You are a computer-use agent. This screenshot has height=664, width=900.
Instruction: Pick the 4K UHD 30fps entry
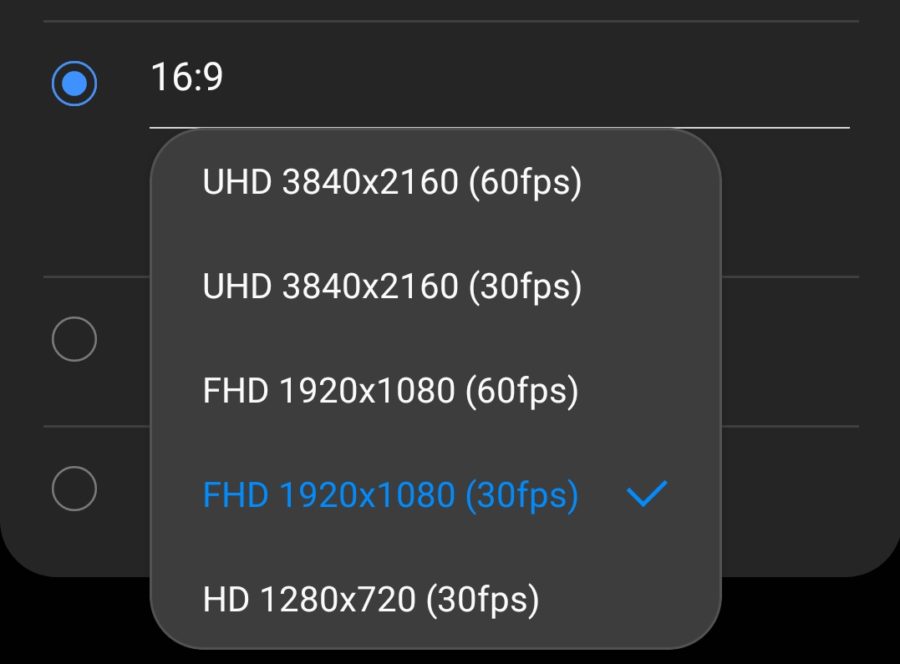pyautogui.click(x=391, y=287)
